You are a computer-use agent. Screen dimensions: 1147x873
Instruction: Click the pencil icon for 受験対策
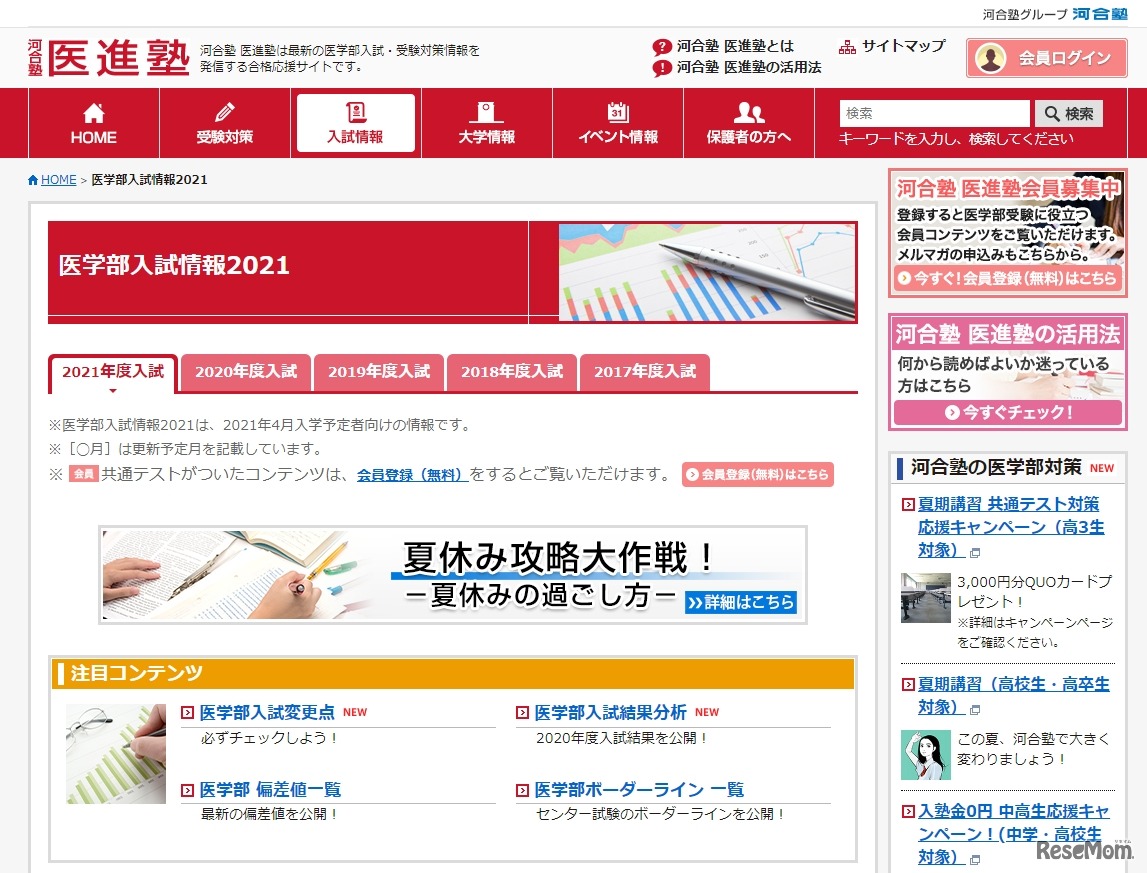click(x=224, y=112)
